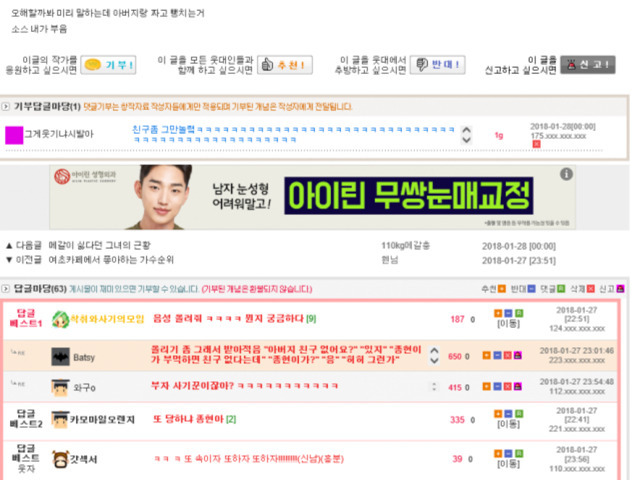This screenshot has height=480, width=640.
Task: Click [이동] link in 착취와사기의모임 row
Action: click(508, 324)
